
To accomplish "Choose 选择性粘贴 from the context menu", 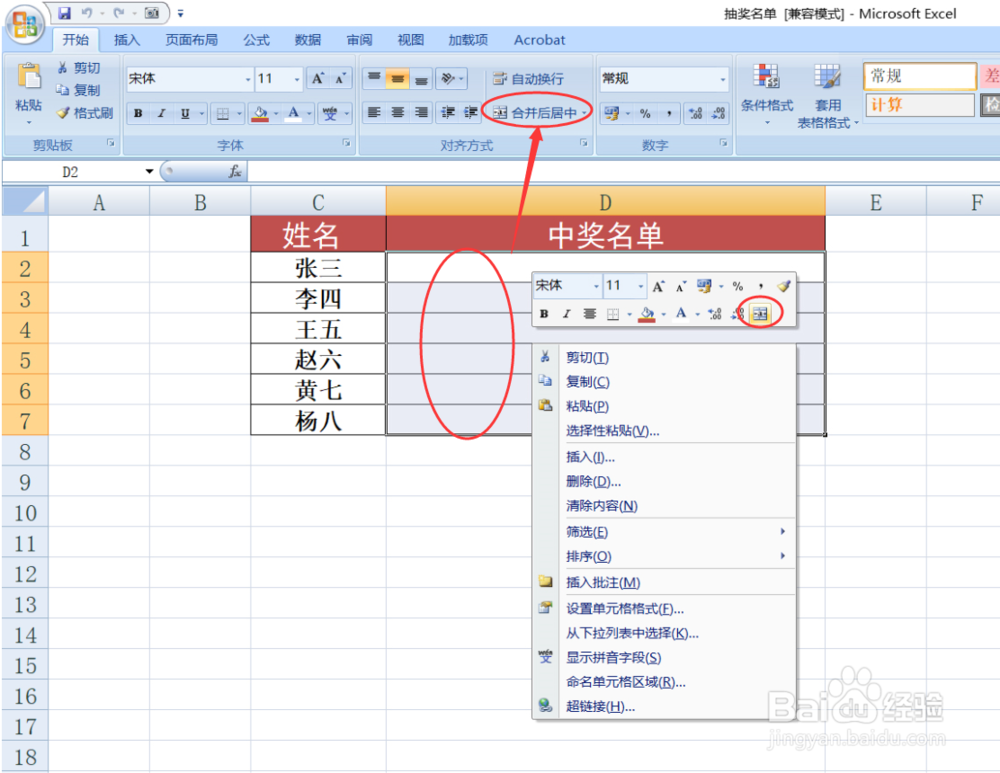I will point(615,431).
